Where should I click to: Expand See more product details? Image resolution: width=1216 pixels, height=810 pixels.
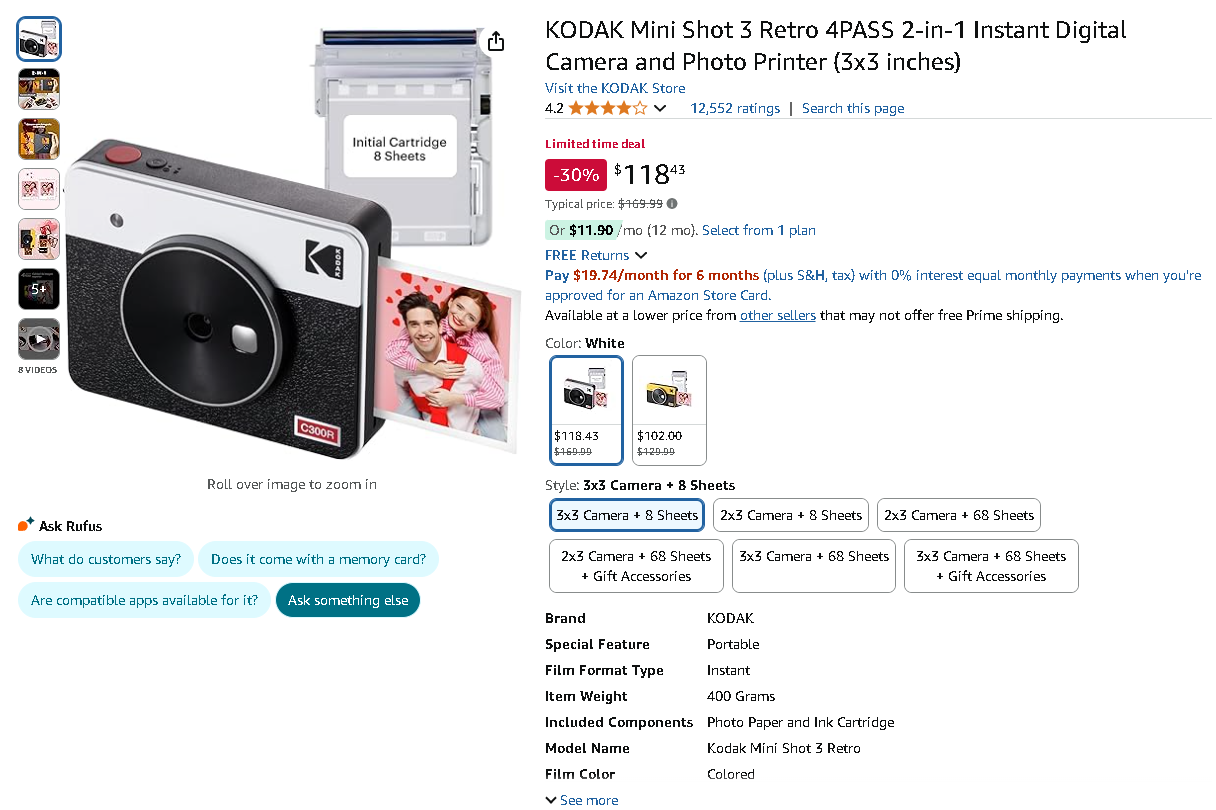click(x=581, y=800)
